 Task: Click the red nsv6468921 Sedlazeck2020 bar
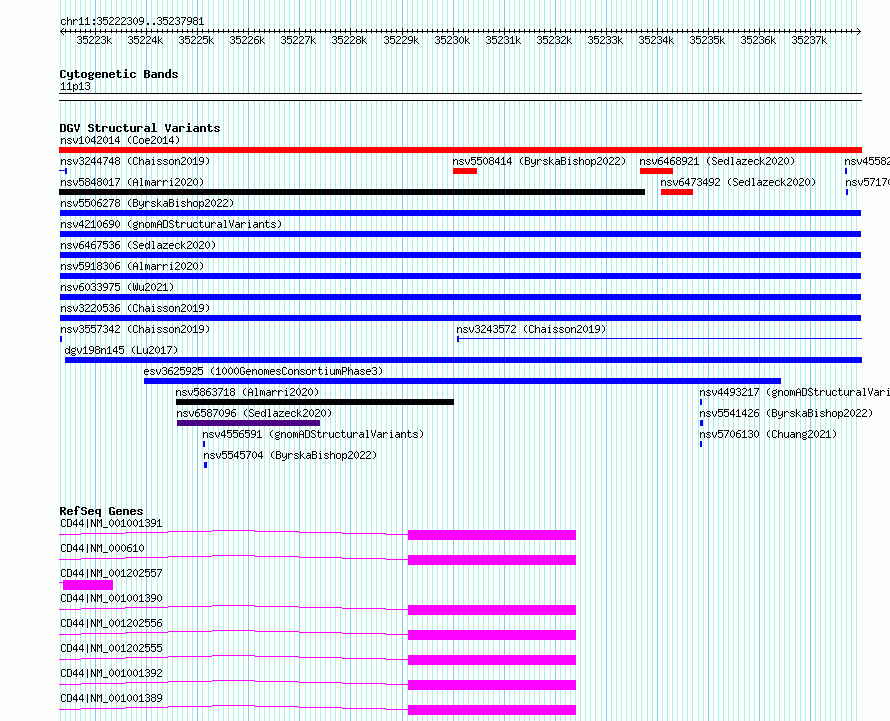click(656, 171)
